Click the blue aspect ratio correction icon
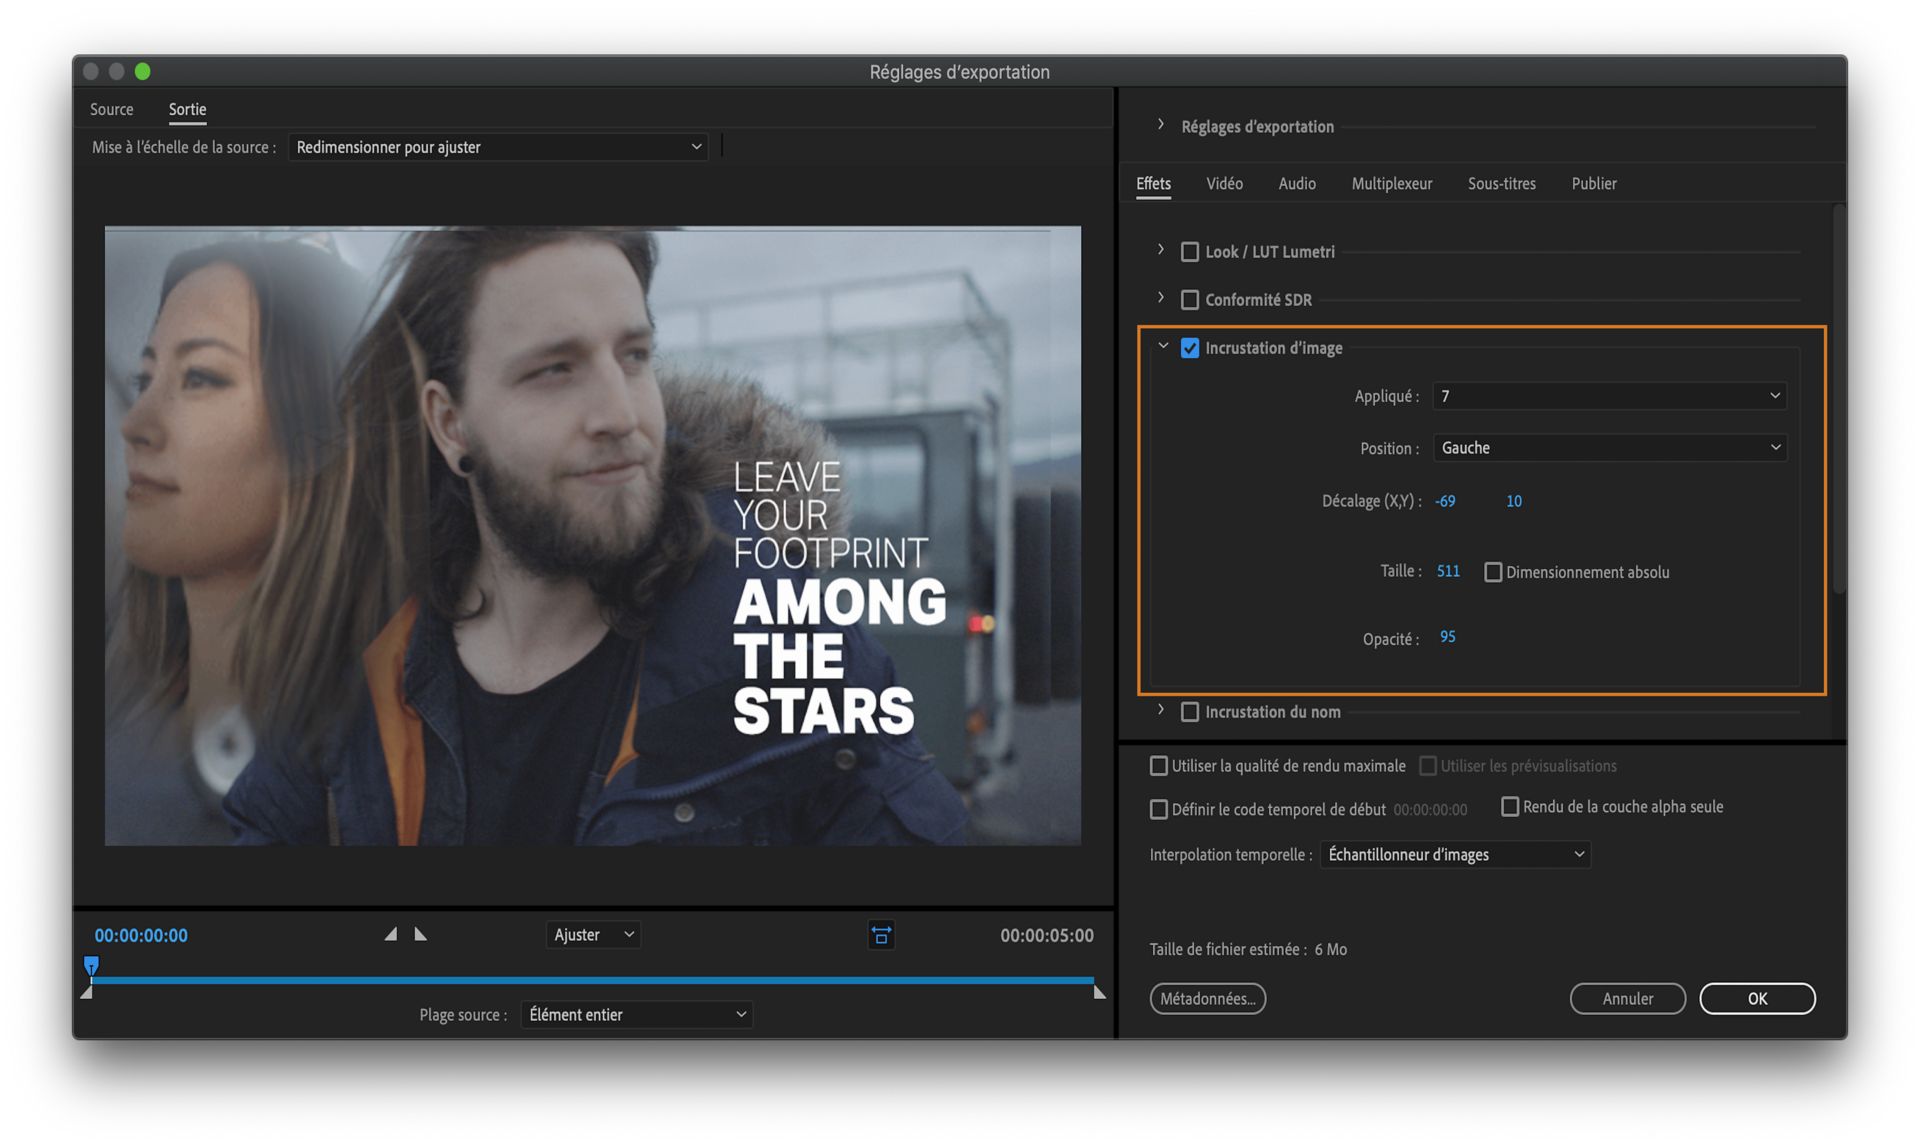 click(881, 935)
